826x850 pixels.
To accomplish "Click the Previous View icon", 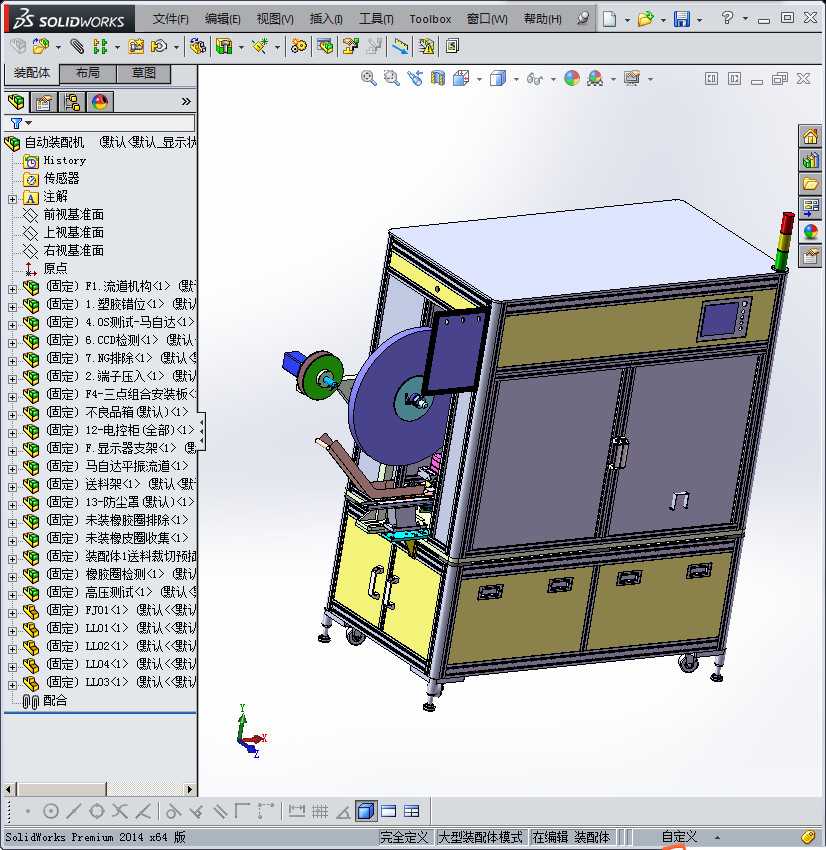I will tap(415, 79).
